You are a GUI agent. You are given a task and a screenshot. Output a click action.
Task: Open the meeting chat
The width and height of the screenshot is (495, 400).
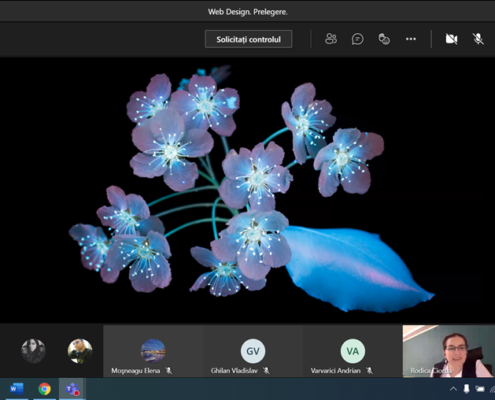(x=357, y=39)
